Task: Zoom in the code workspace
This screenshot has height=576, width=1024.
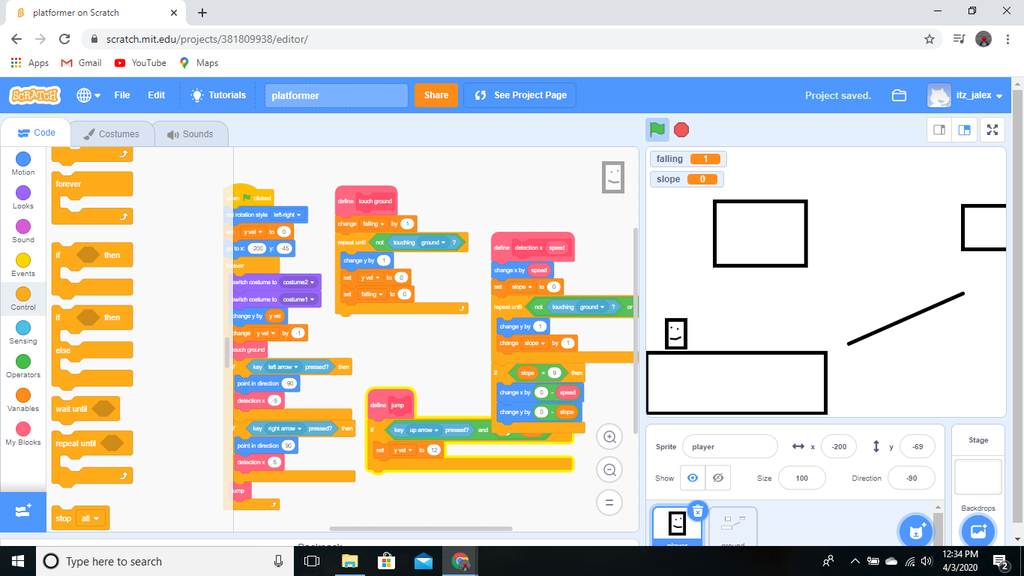Action: [x=609, y=437]
